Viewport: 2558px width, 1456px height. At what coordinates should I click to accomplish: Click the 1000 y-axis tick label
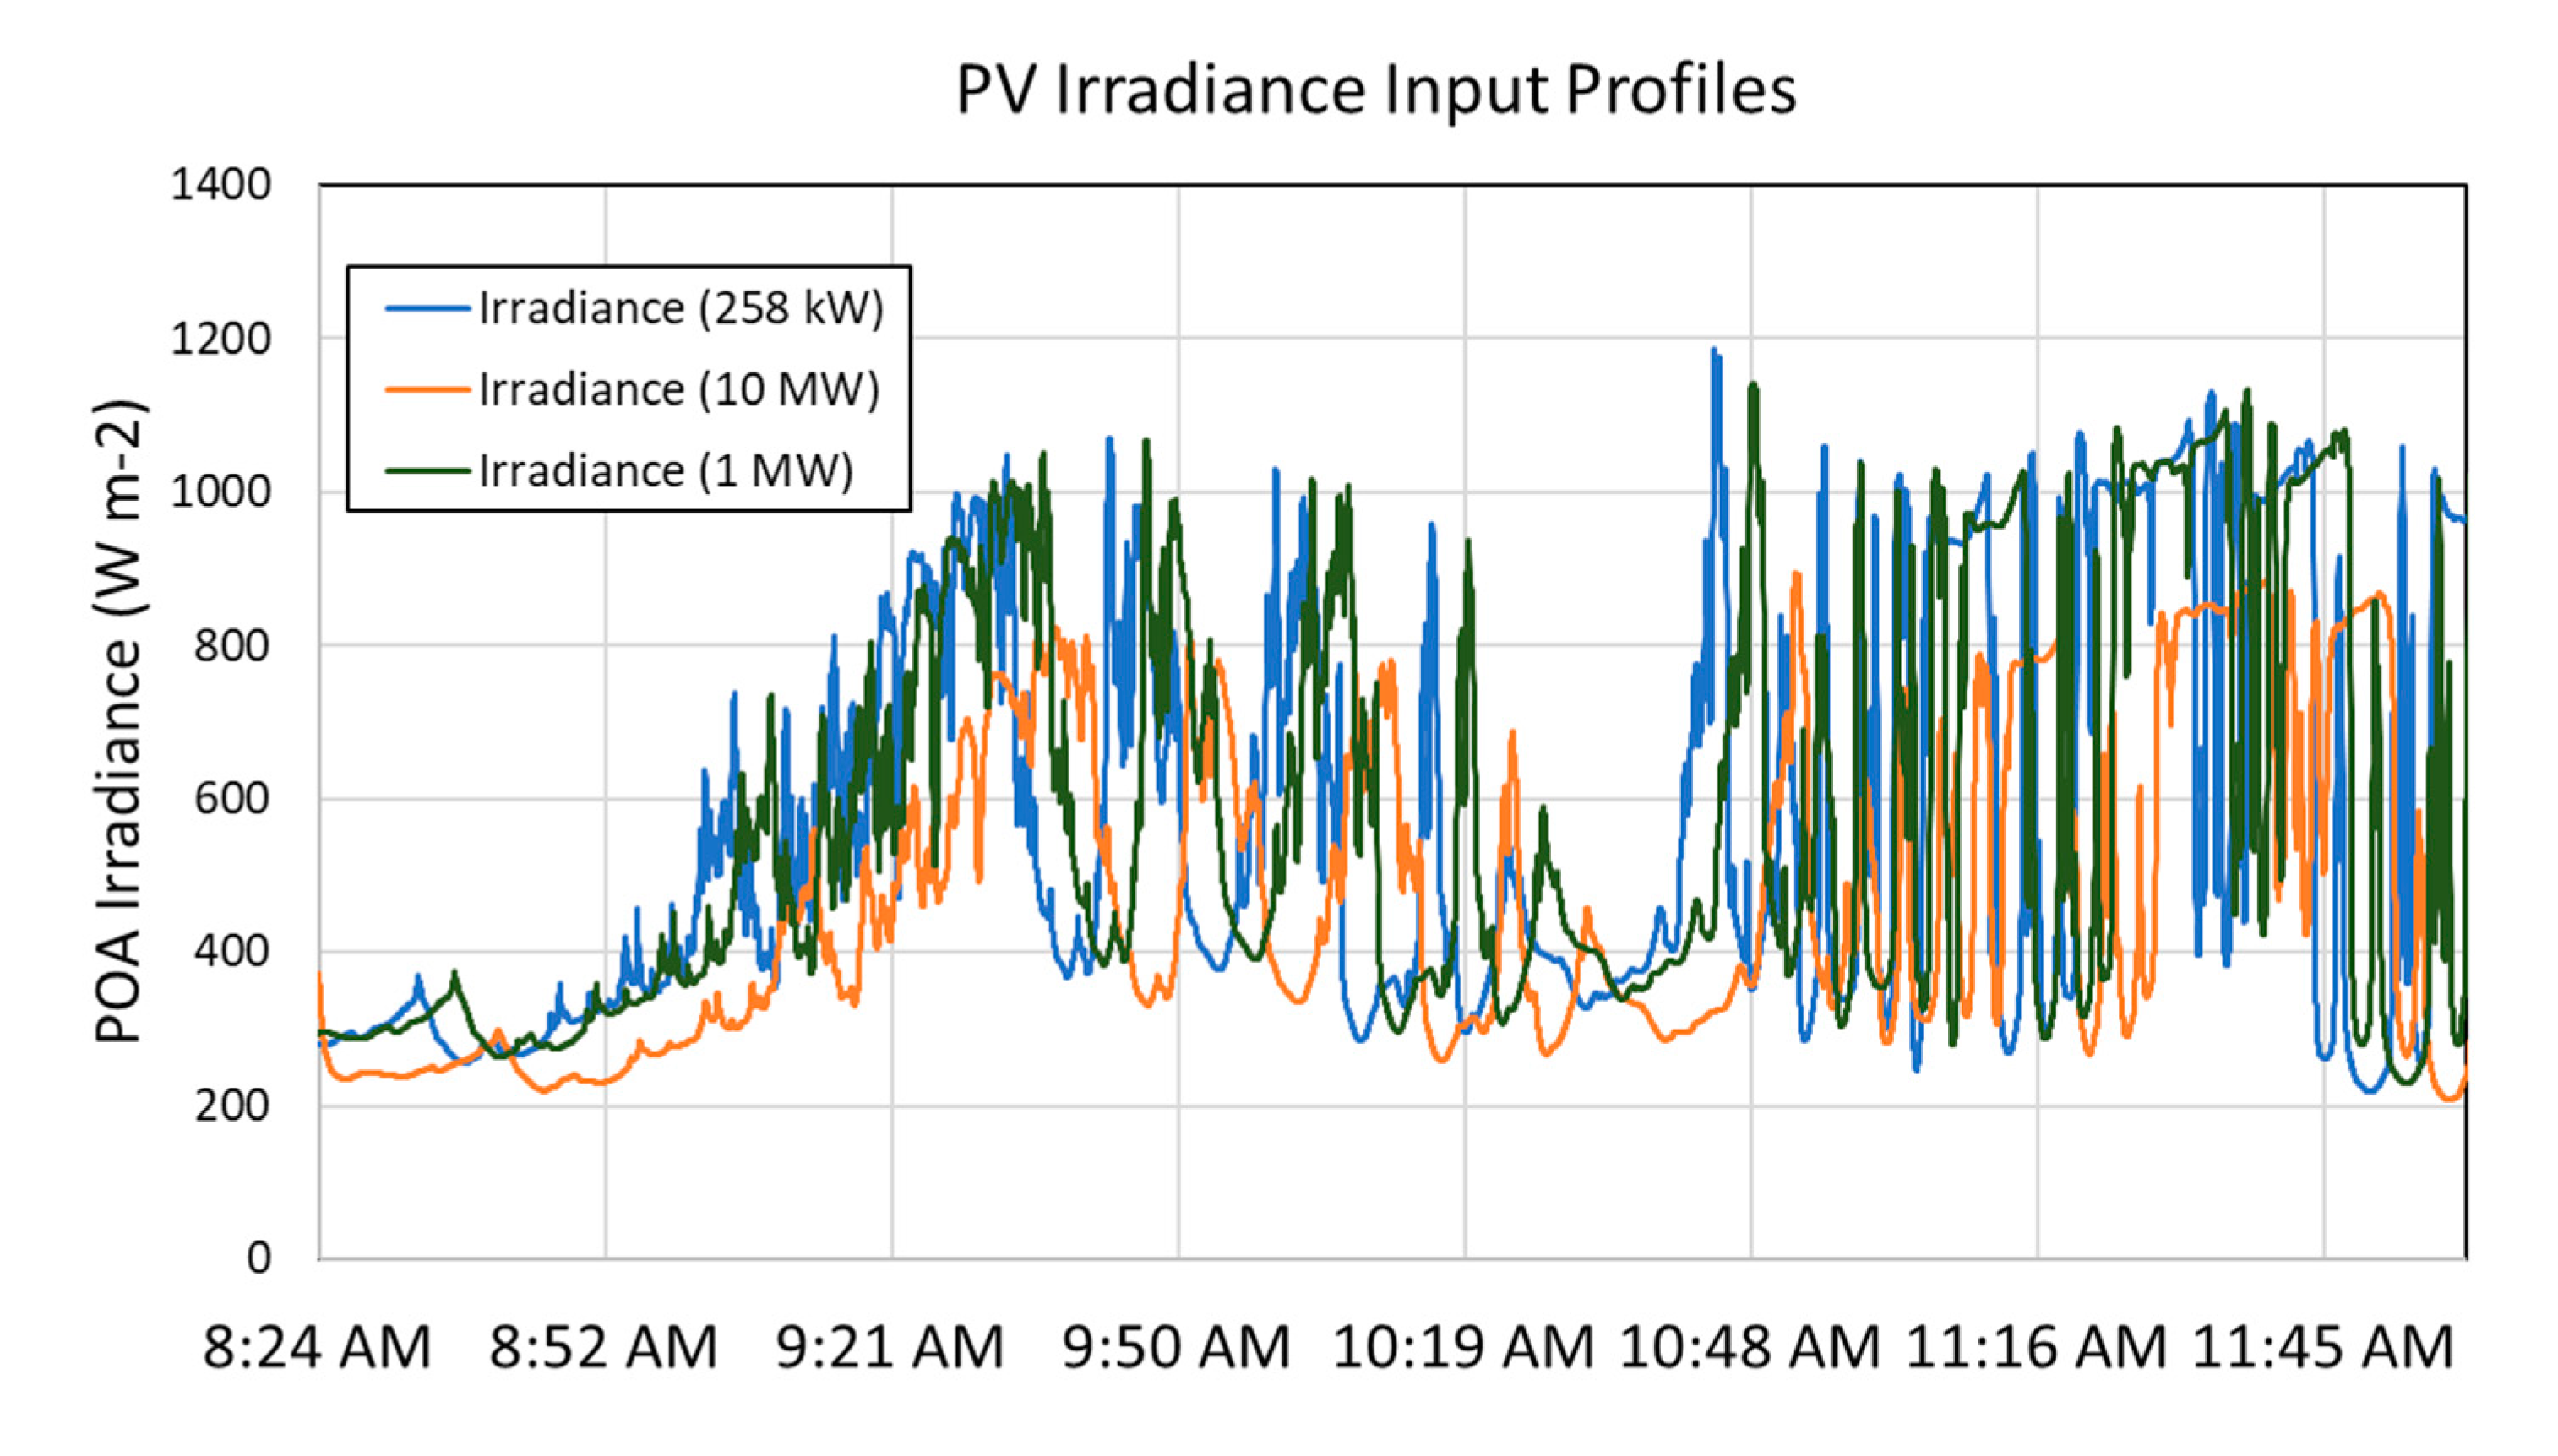click(x=221, y=492)
